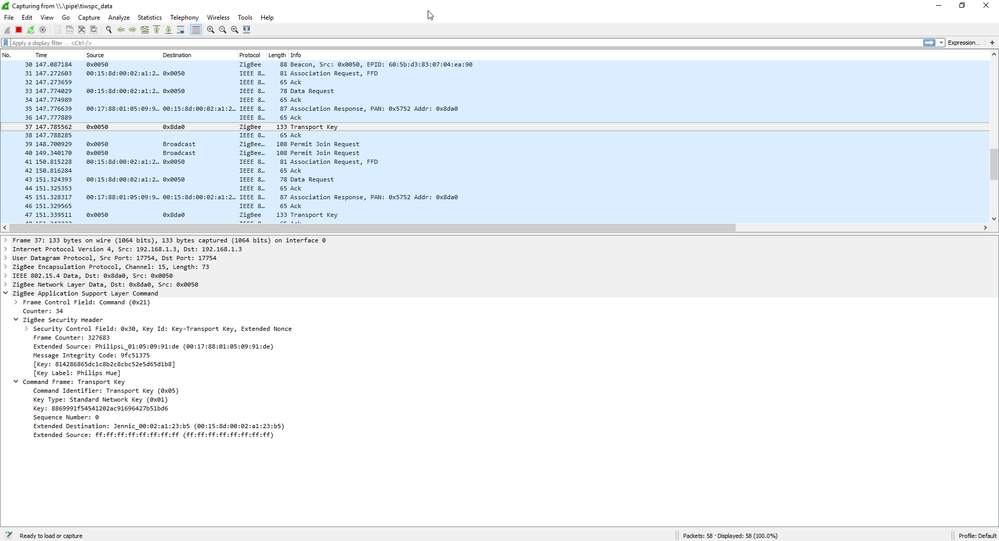This screenshot has height=541, width=999.
Task: Expand Internet Protocol Version 4 node
Action: [6, 250]
